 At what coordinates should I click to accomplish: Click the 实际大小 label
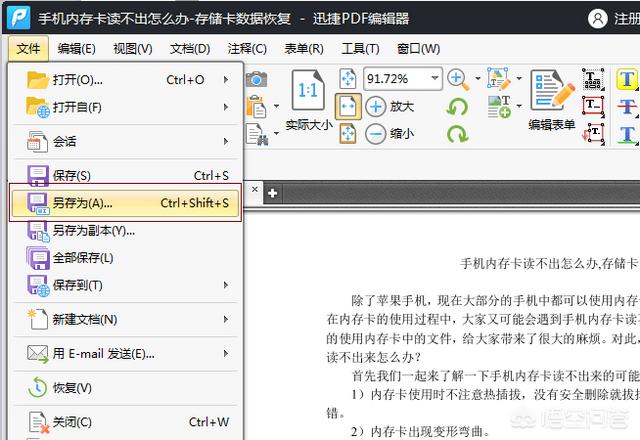point(309,124)
